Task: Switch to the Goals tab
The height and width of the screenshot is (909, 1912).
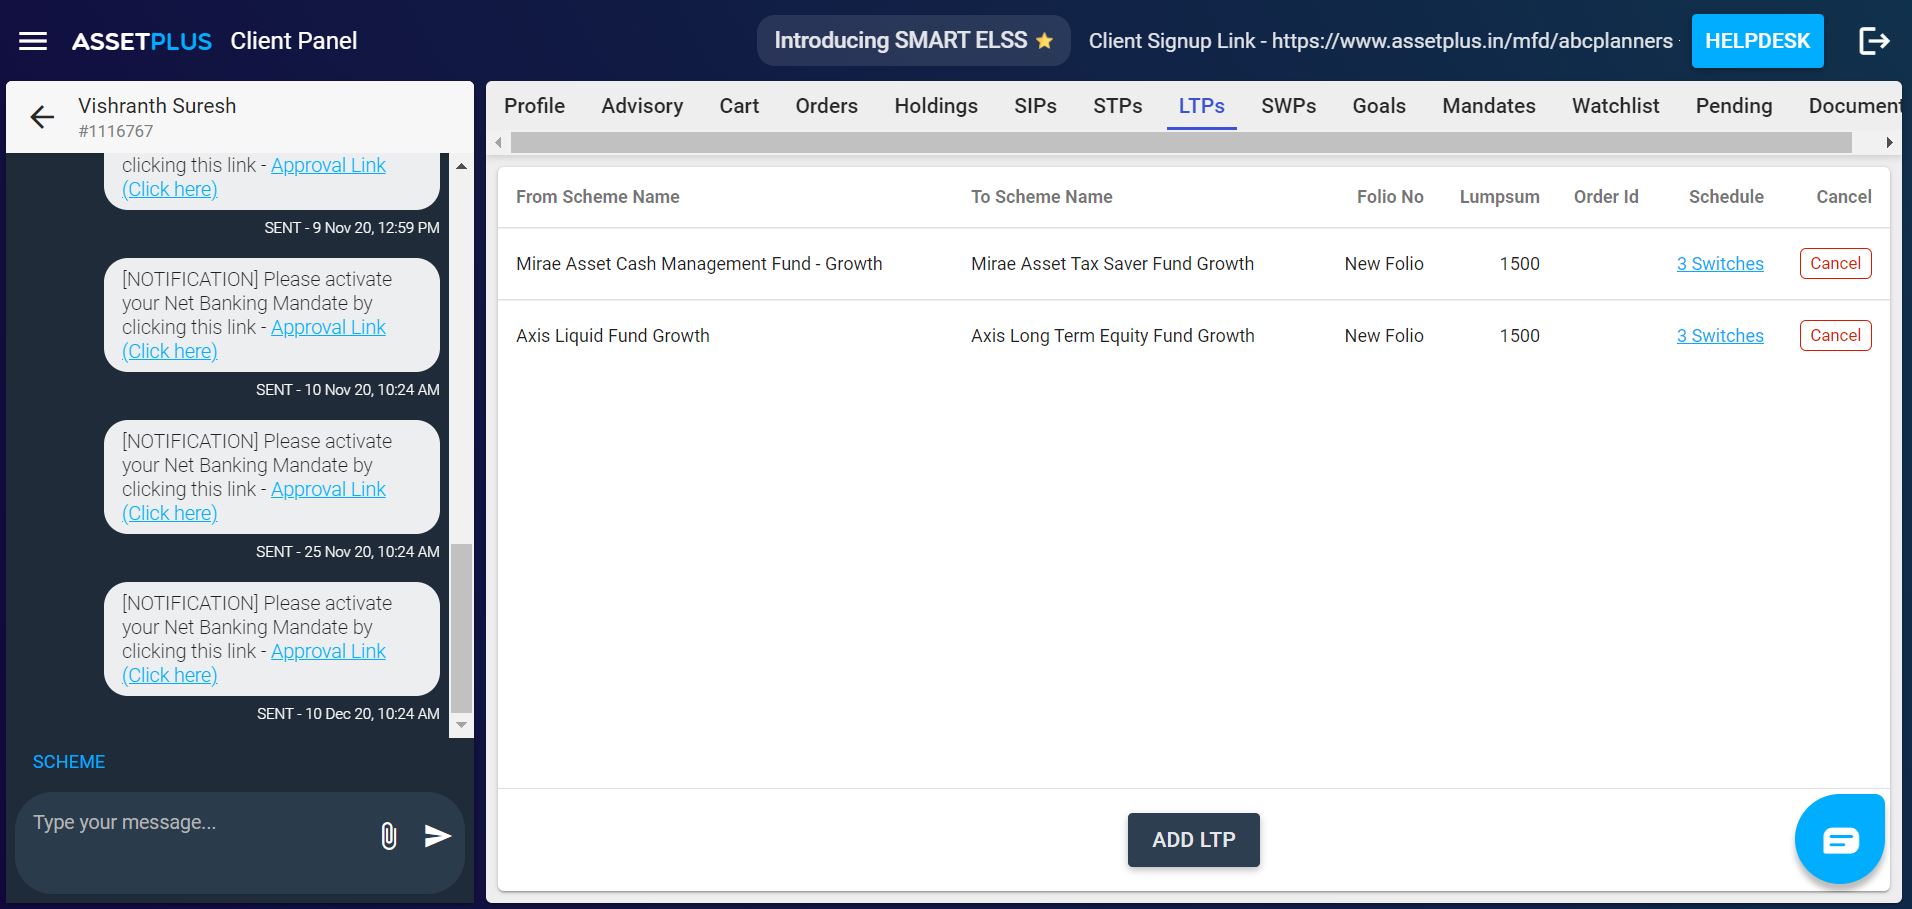Action: [x=1379, y=106]
